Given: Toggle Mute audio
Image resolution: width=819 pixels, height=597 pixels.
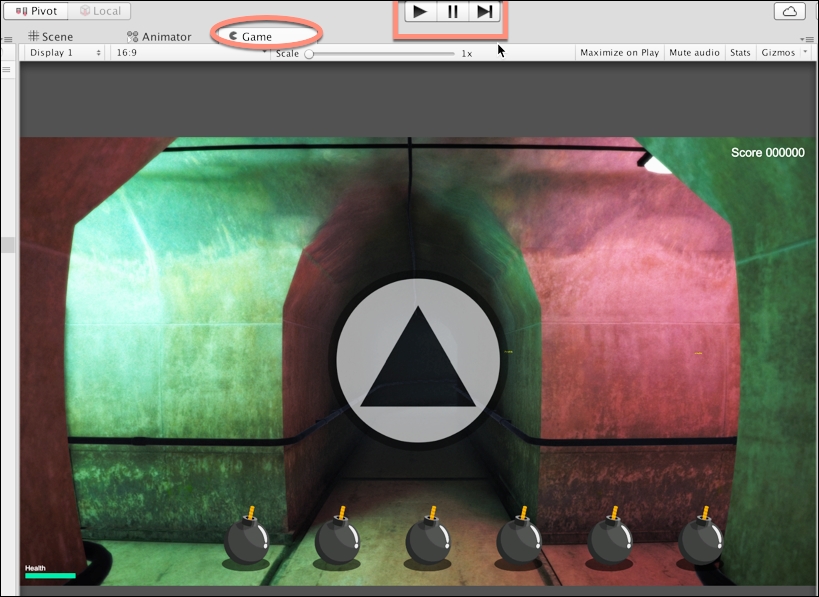Looking at the screenshot, I should point(694,53).
